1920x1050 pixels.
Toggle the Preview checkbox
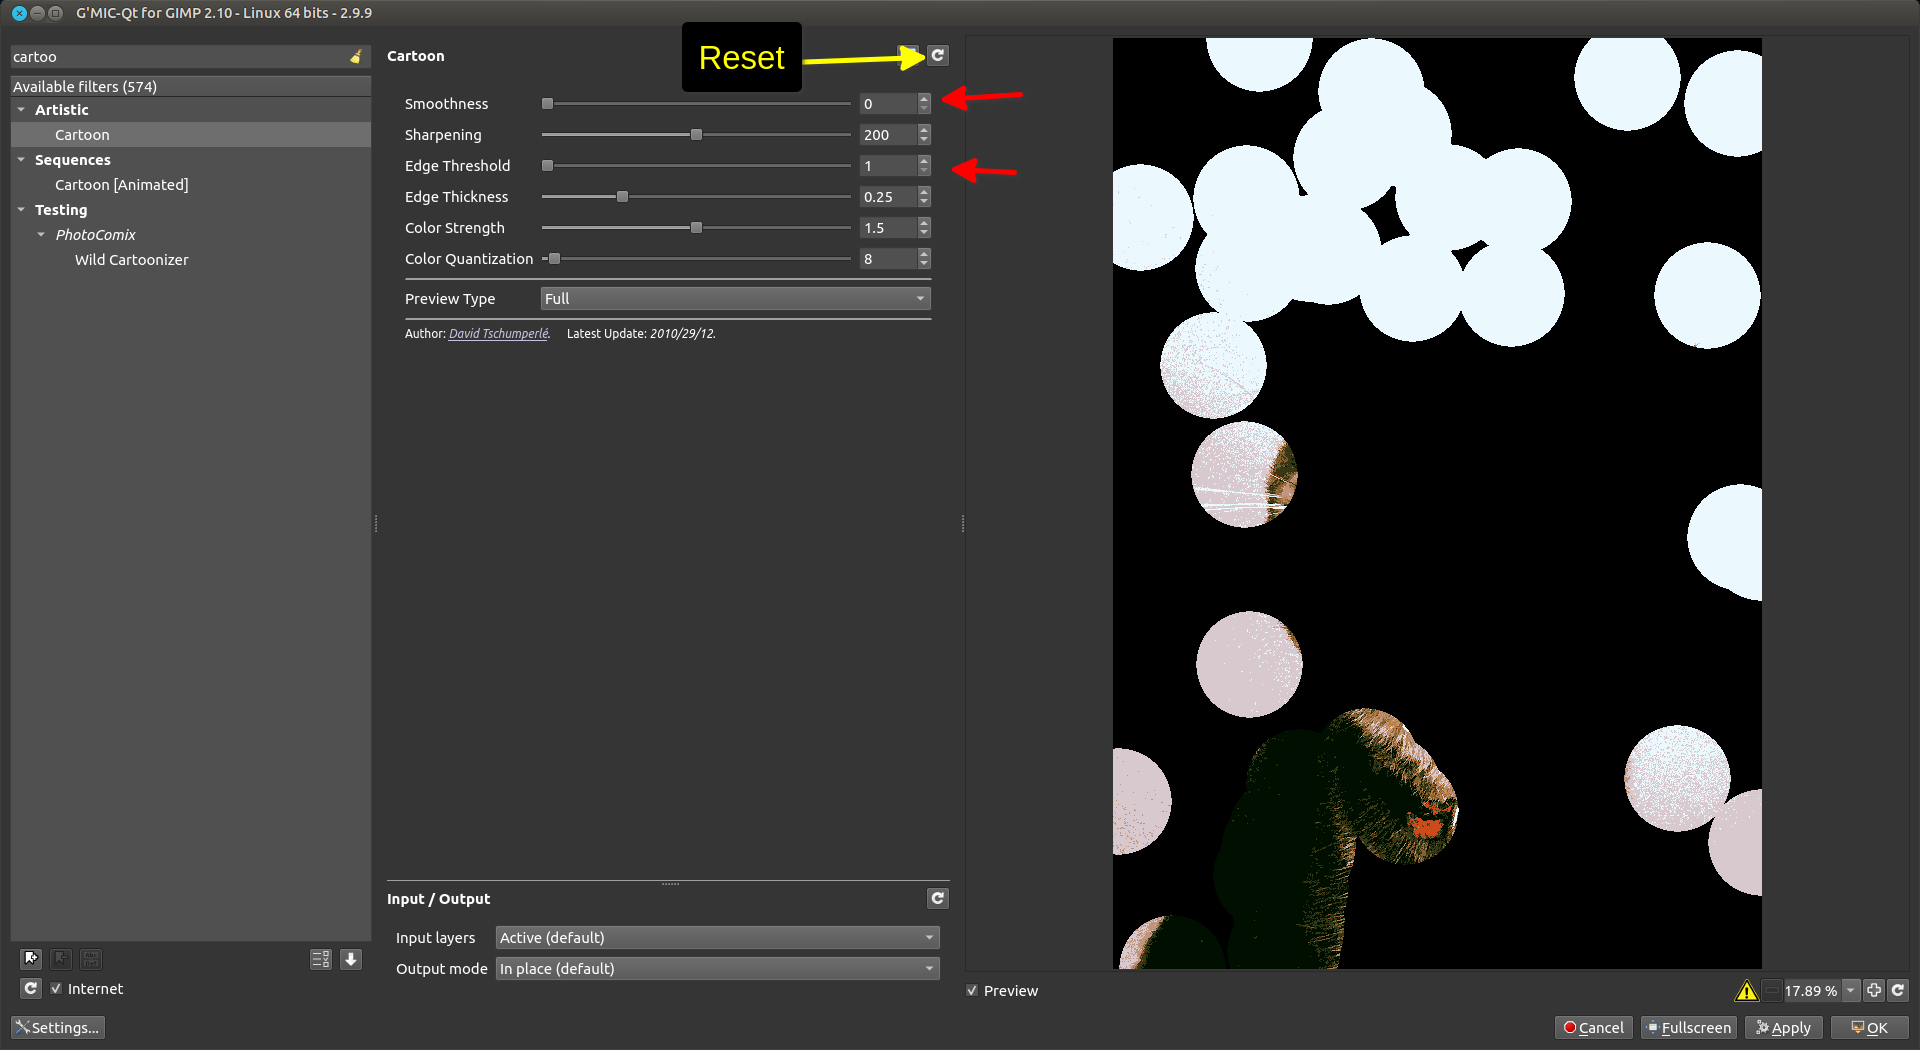click(x=972, y=990)
